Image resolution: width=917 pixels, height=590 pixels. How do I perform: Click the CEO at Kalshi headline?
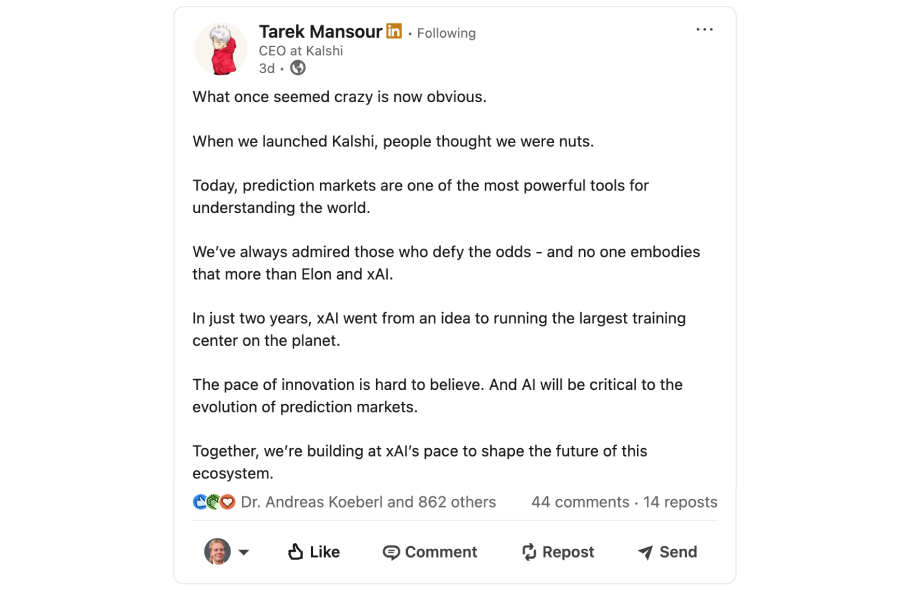(301, 51)
